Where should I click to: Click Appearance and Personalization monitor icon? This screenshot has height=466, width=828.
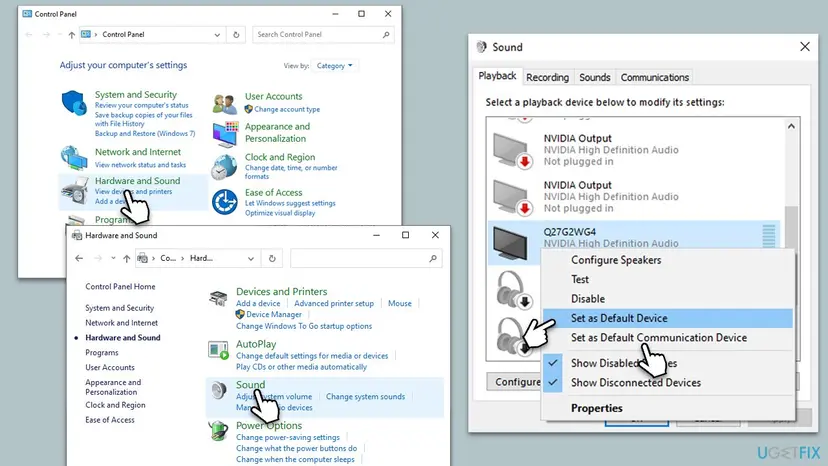click(x=224, y=134)
